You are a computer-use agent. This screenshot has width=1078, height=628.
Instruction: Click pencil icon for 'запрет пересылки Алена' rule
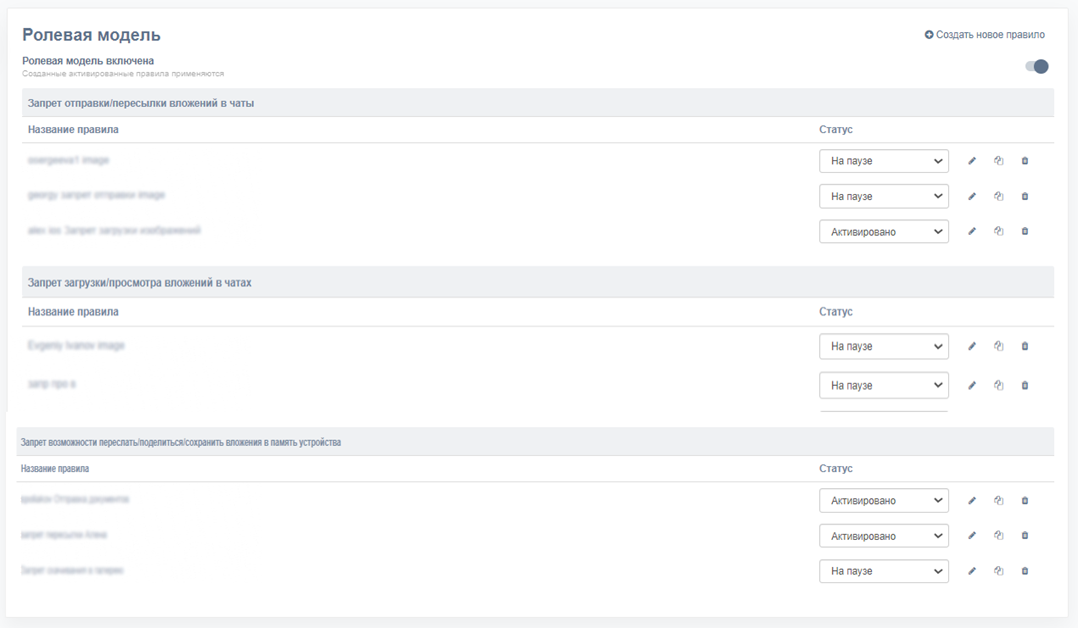tap(972, 536)
